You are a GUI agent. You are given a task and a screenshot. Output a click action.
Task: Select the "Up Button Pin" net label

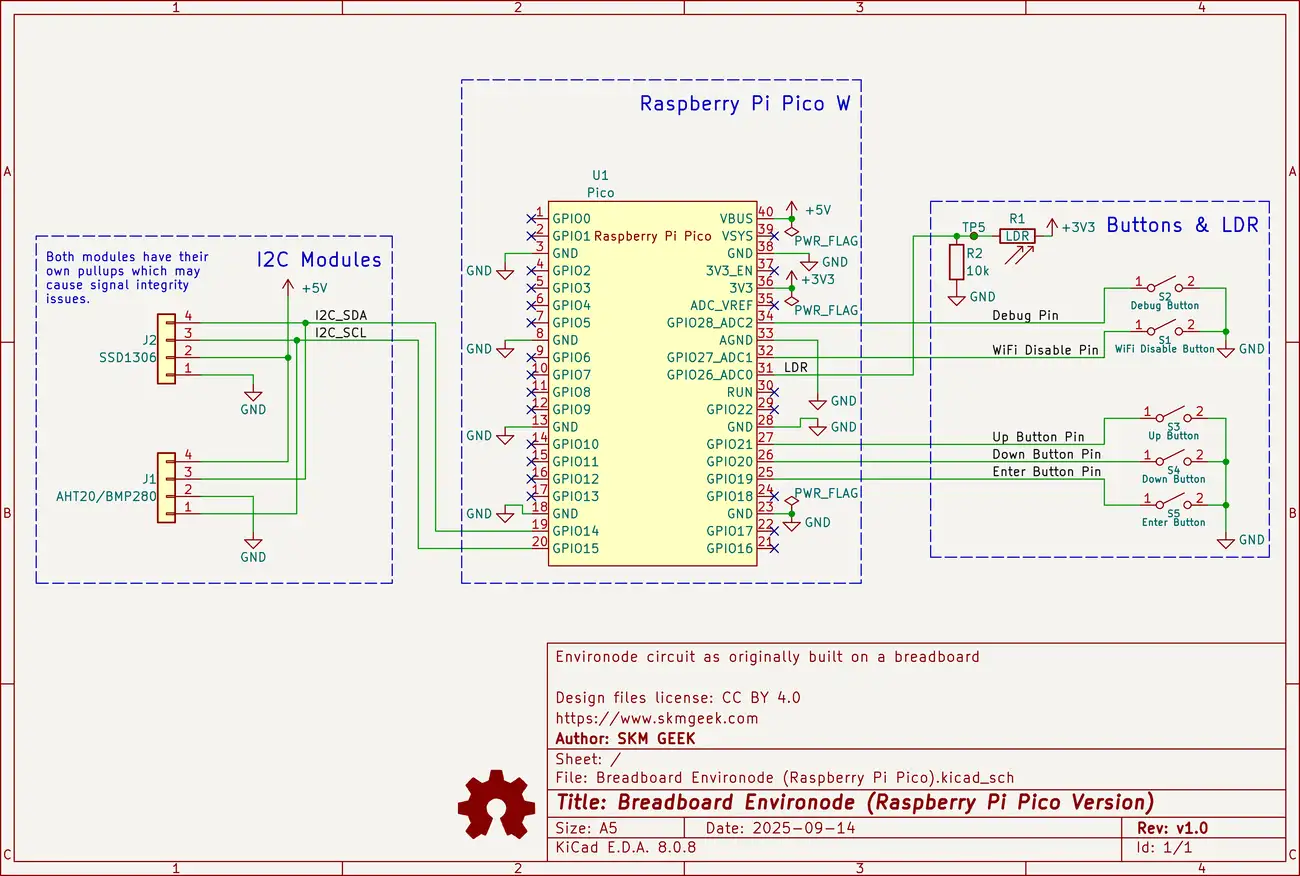pos(1038,437)
